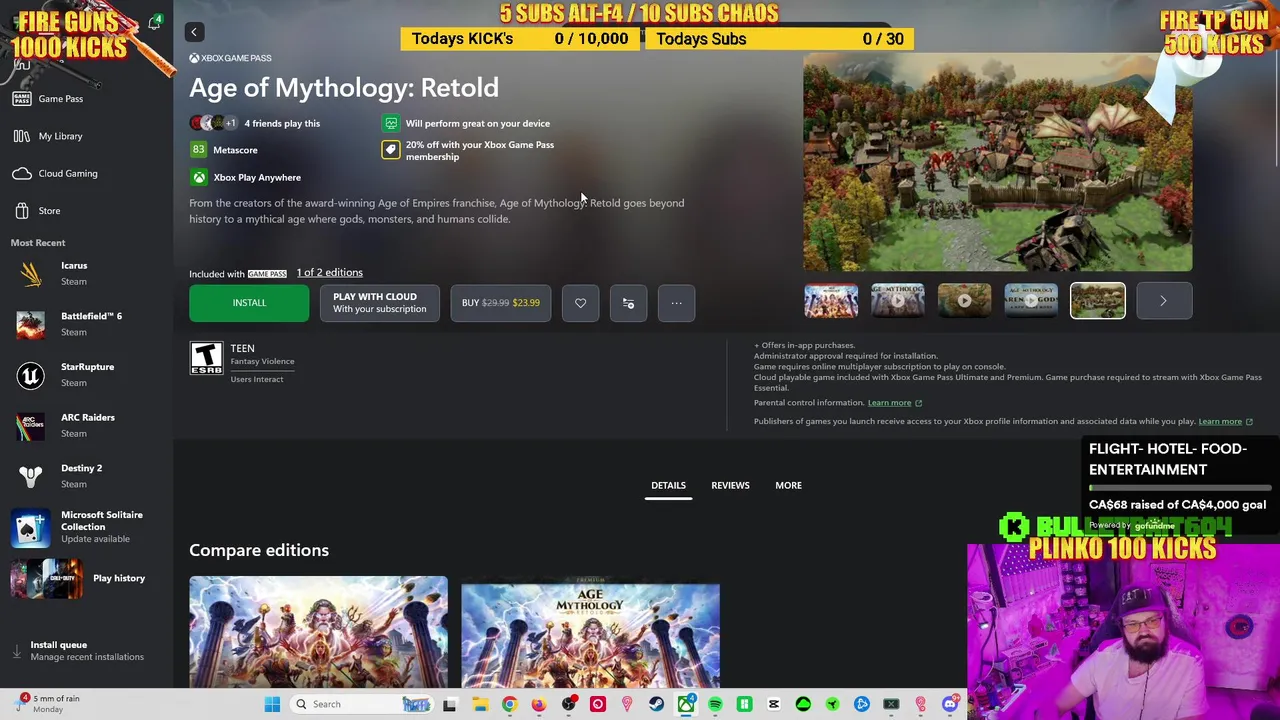
Task: Click PLAY WITH CLOUD button
Action: [x=379, y=303]
